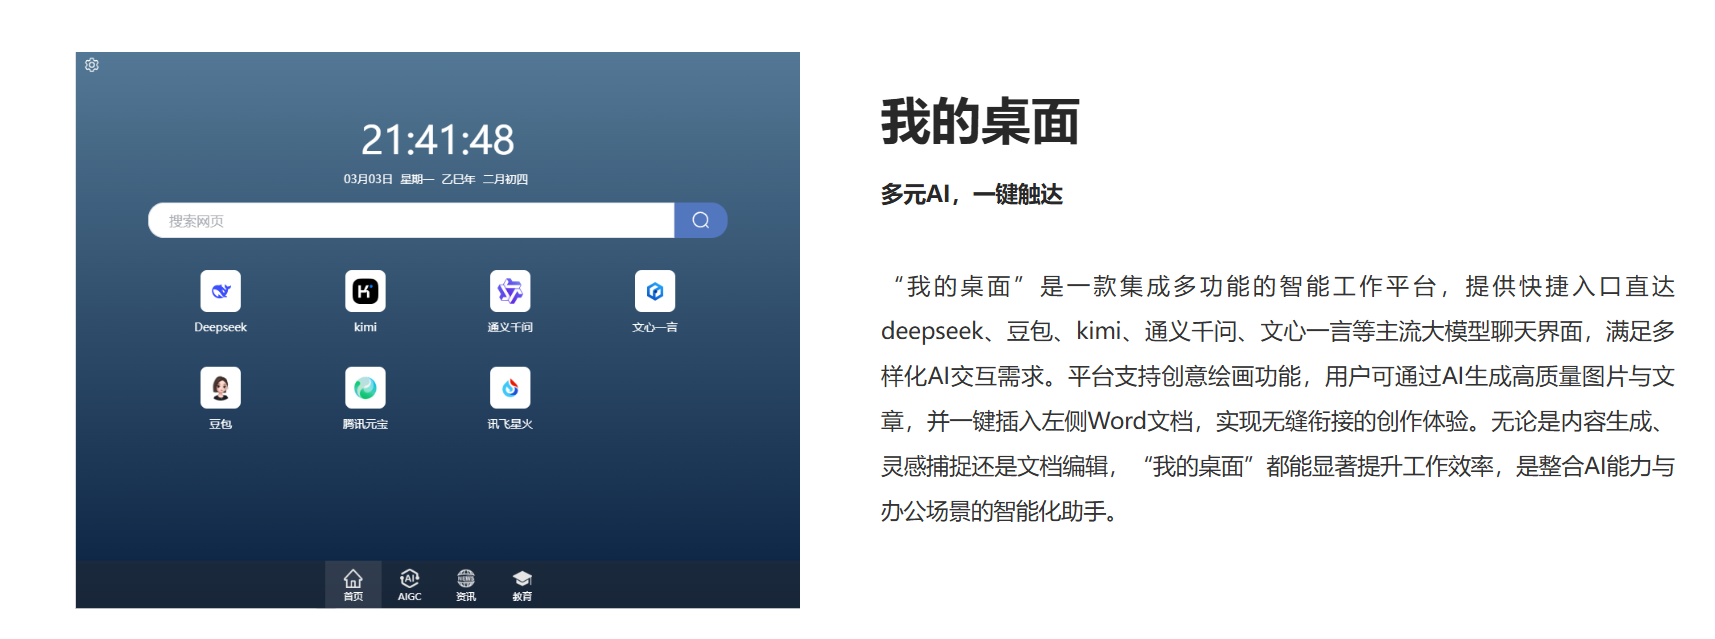This screenshot has width=1715, height=639.
Task: Click the blue magnifier search button
Action: [701, 220]
